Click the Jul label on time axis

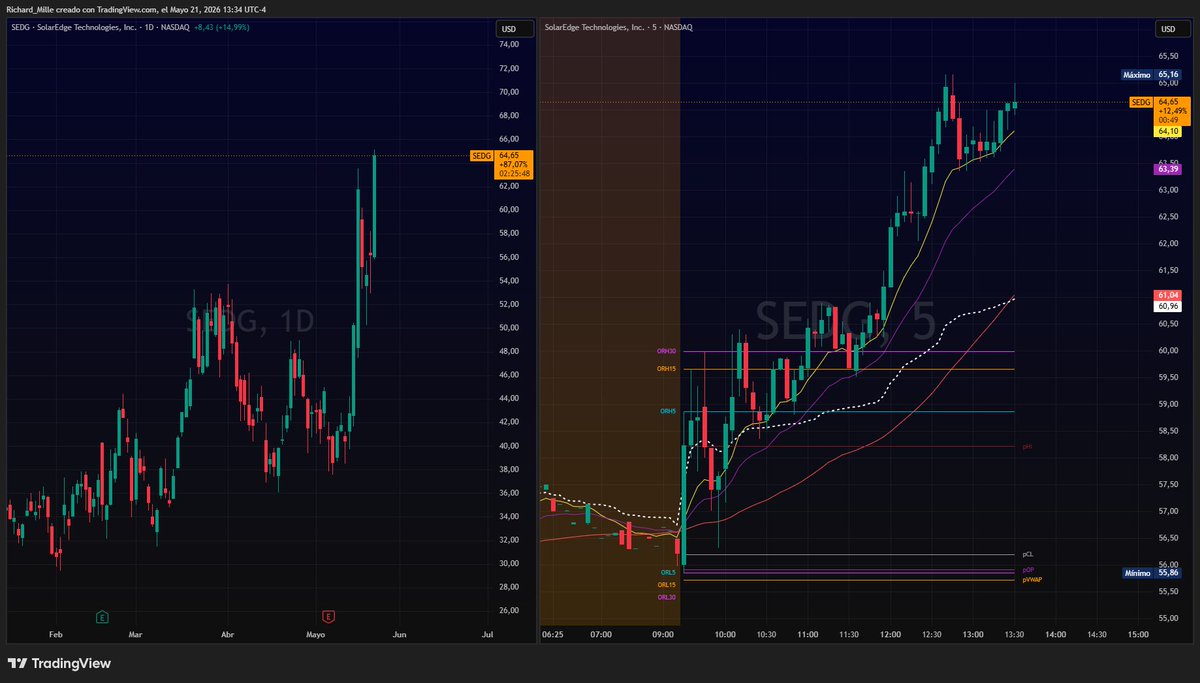coord(487,635)
